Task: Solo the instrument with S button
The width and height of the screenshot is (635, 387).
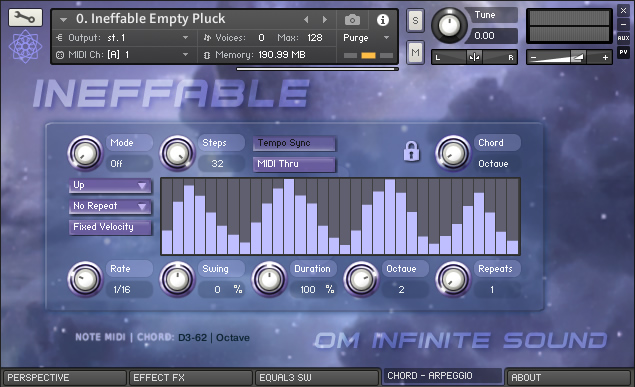Action: (x=415, y=20)
